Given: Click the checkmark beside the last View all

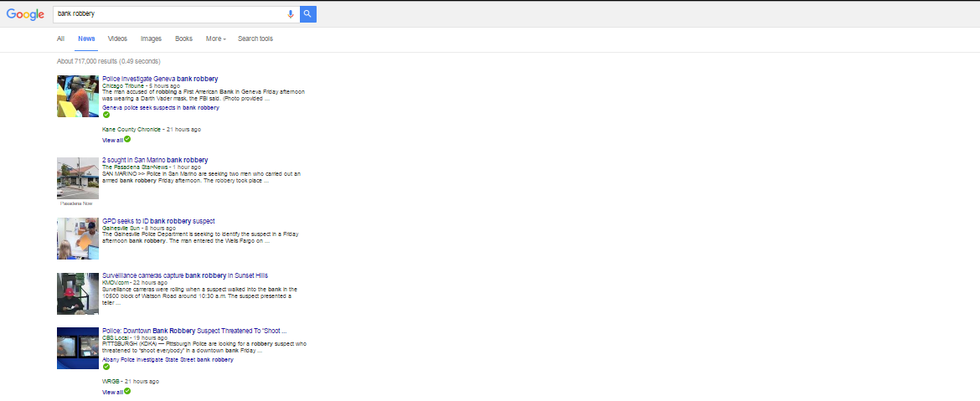Looking at the screenshot, I should [128, 391].
